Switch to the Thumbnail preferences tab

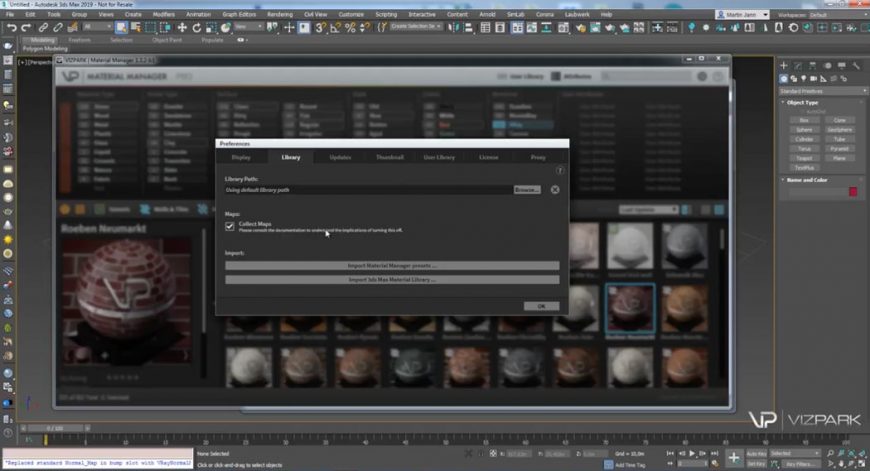click(x=389, y=157)
